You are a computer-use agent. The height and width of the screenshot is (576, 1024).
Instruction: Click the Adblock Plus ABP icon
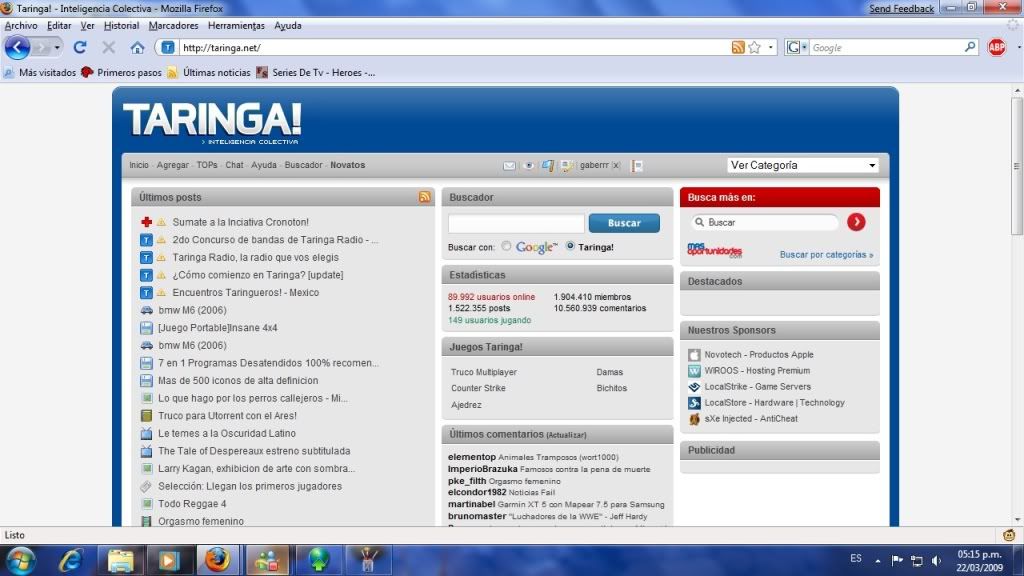click(997, 48)
